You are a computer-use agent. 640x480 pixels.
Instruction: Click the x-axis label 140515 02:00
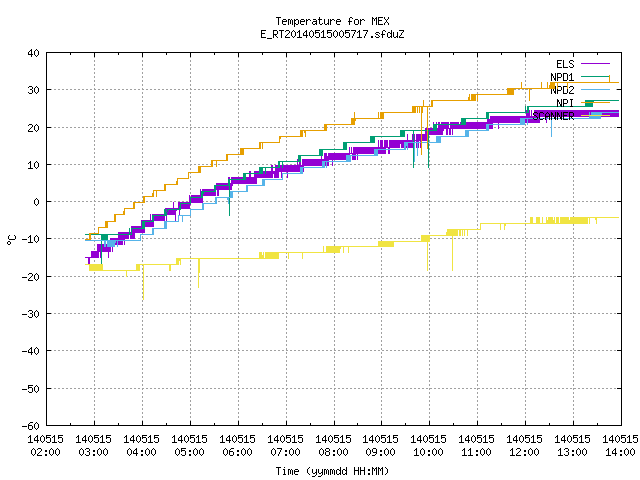(x=45, y=445)
